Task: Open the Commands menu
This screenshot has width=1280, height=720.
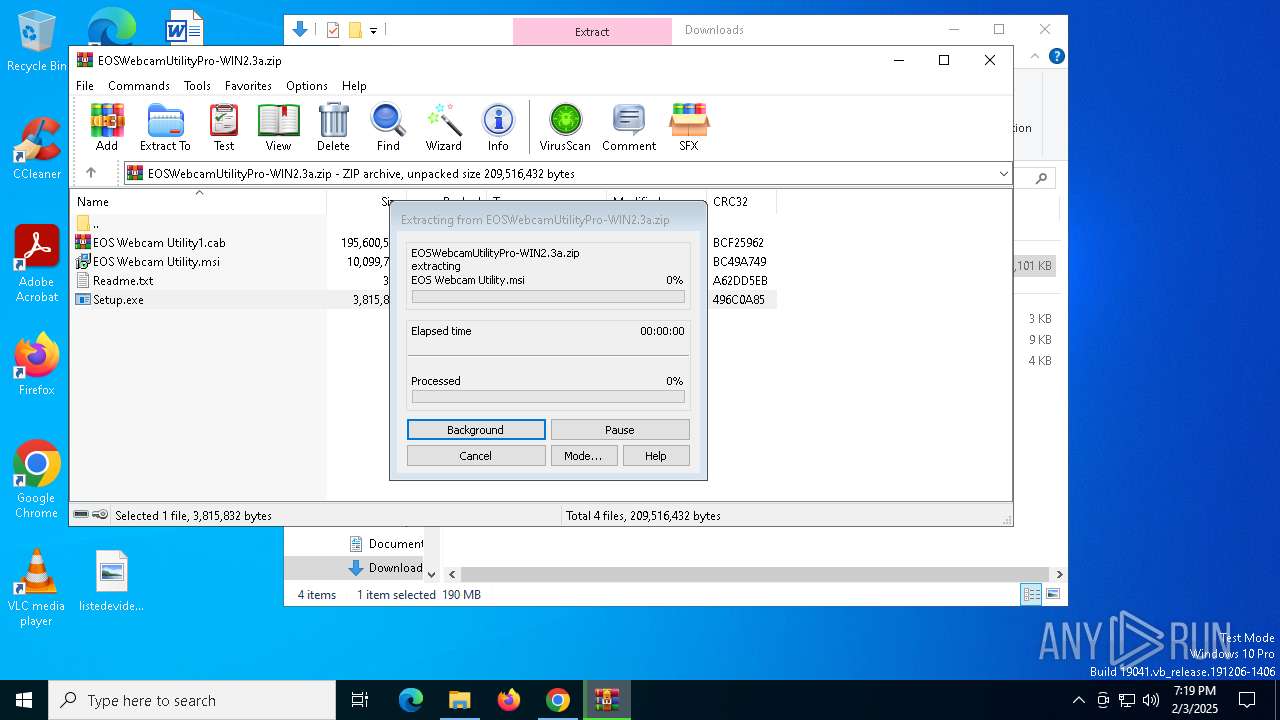Action: point(139,86)
